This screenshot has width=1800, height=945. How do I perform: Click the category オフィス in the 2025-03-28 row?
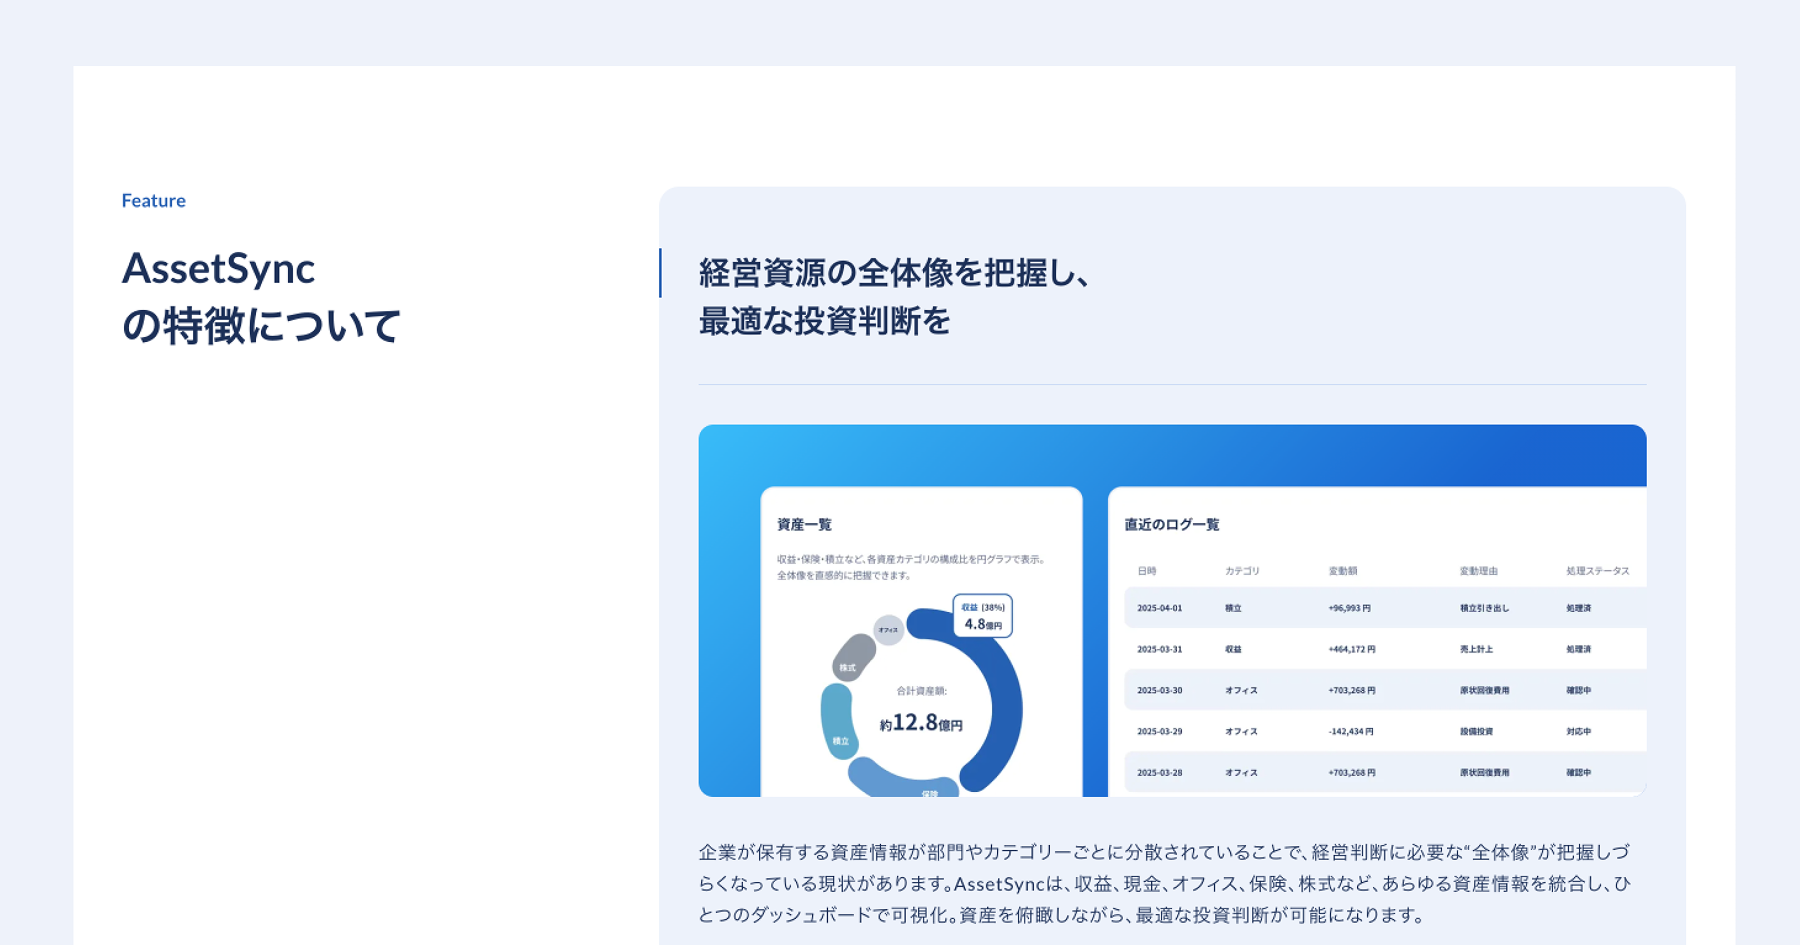point(1241,772)
